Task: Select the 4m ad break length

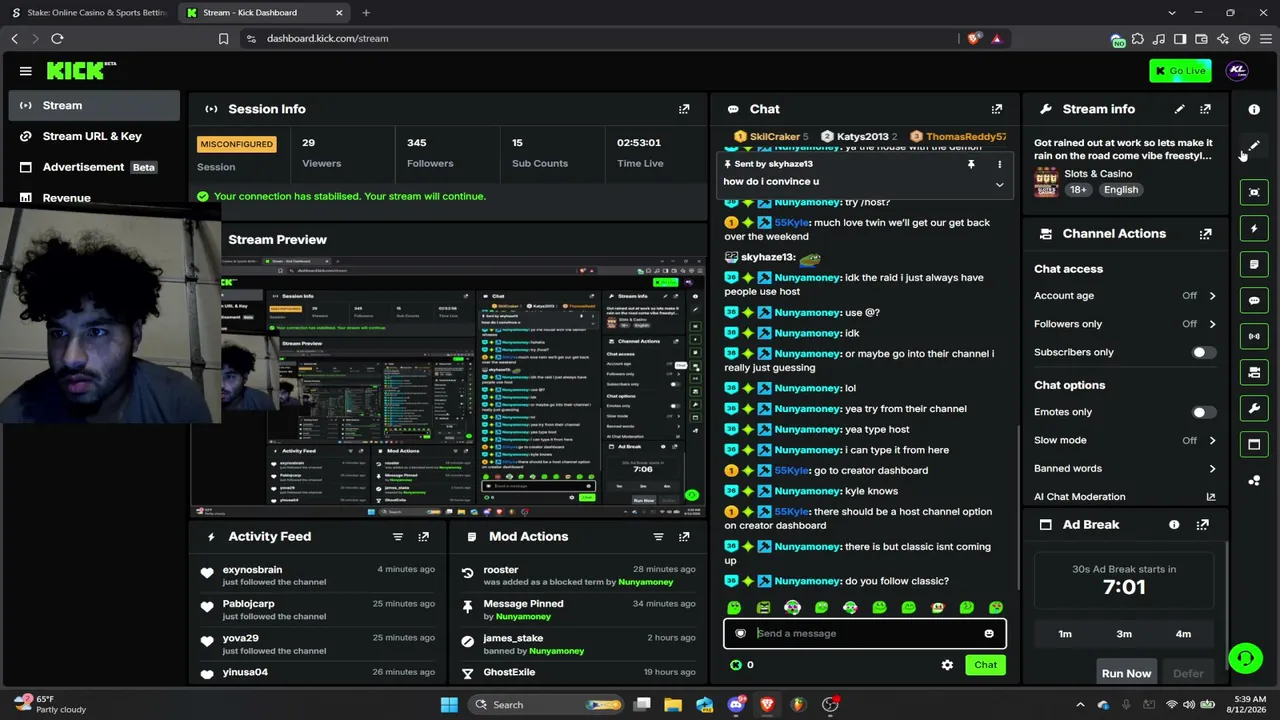Action: click(x=1183, y=634)
